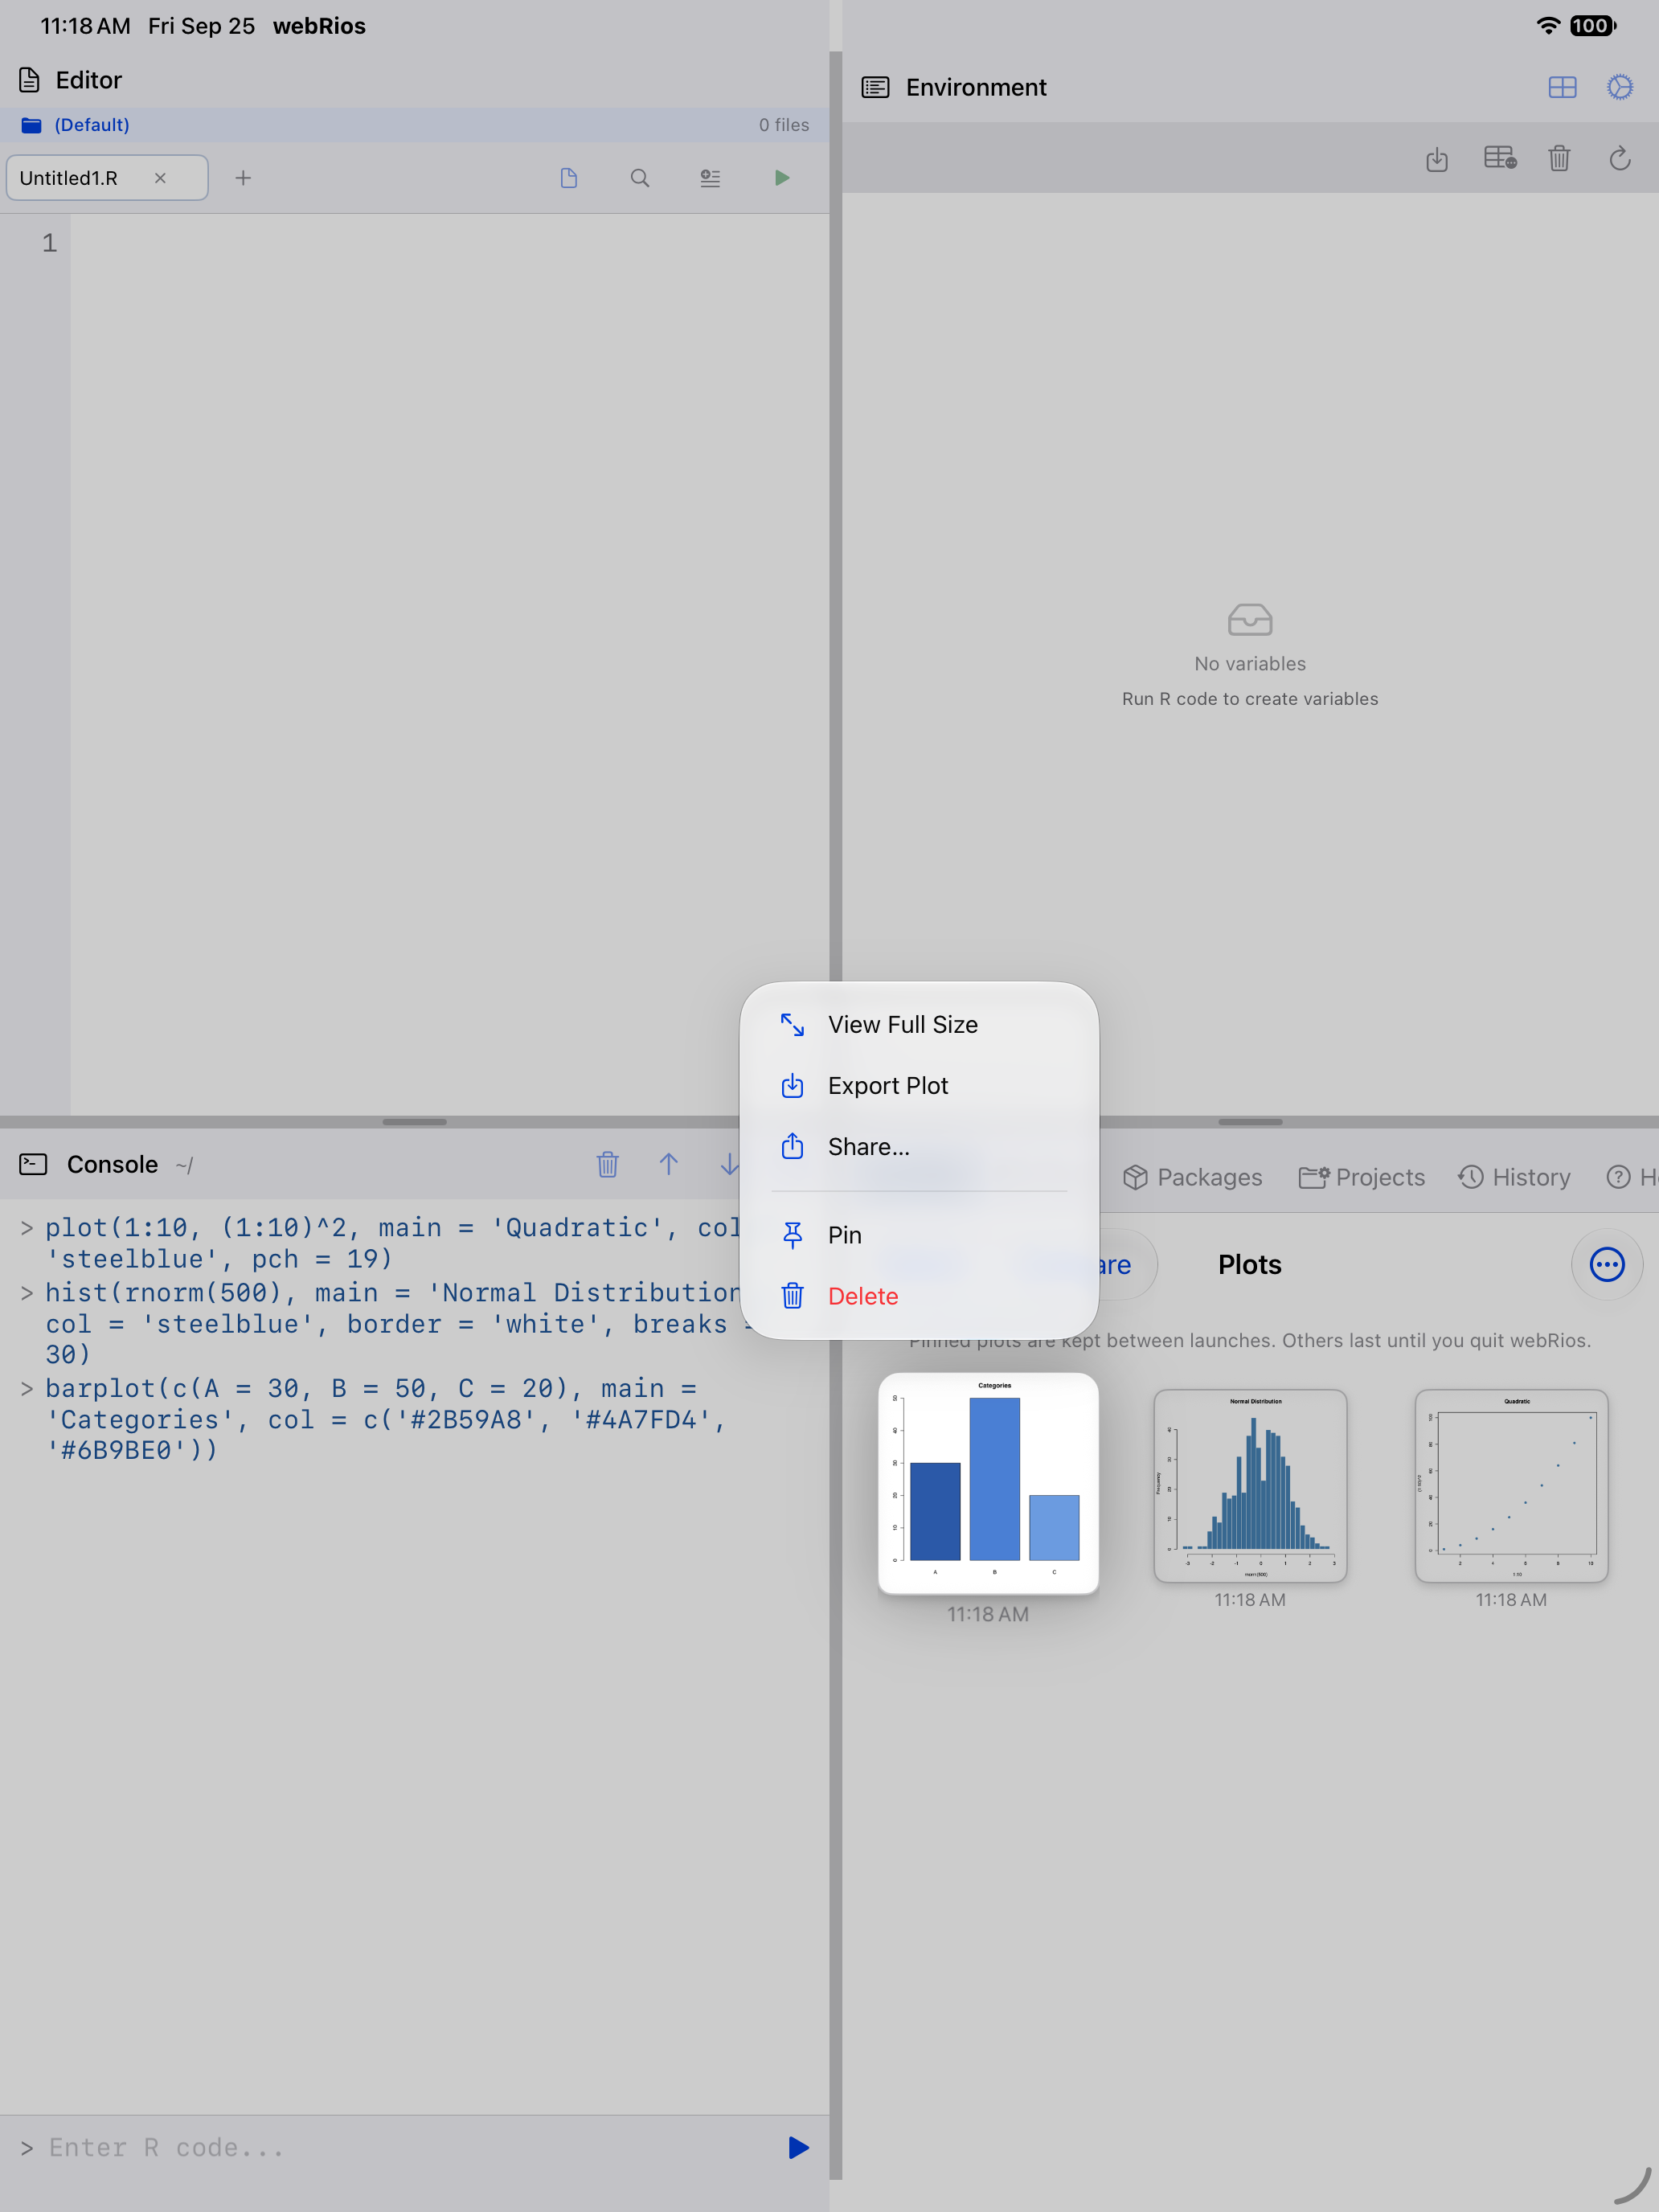Select the Categories bar plot thumbnail

pos(988,1483)
